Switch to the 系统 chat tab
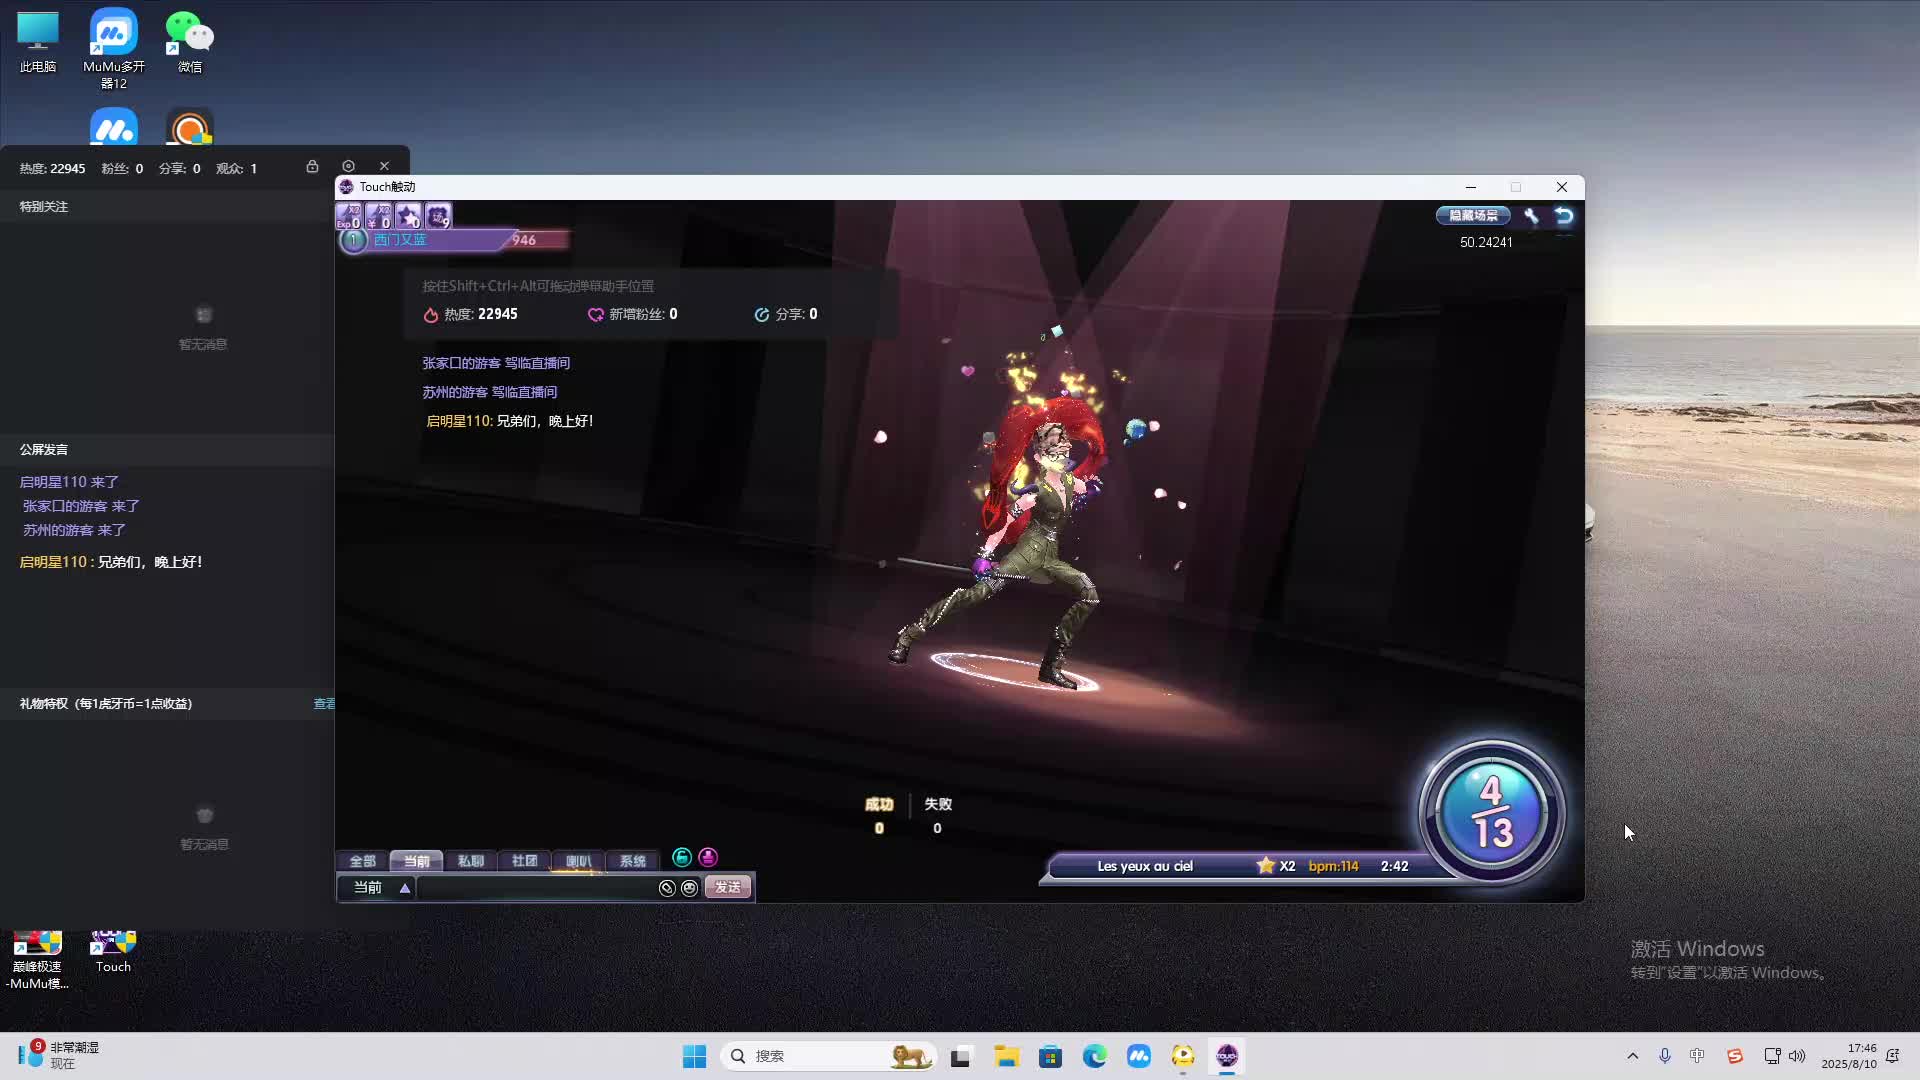This screenshot has height=1080, width=1920. (x=632, y=861)
